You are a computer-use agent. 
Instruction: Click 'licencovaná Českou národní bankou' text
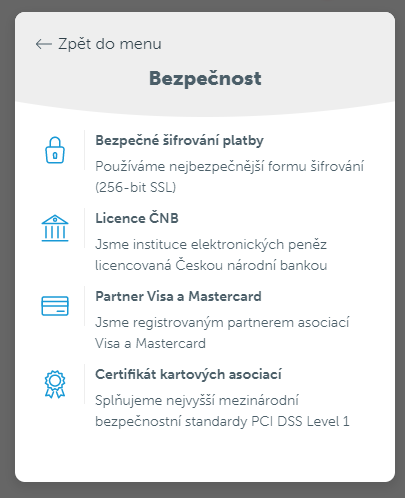(x=211, y=265)
